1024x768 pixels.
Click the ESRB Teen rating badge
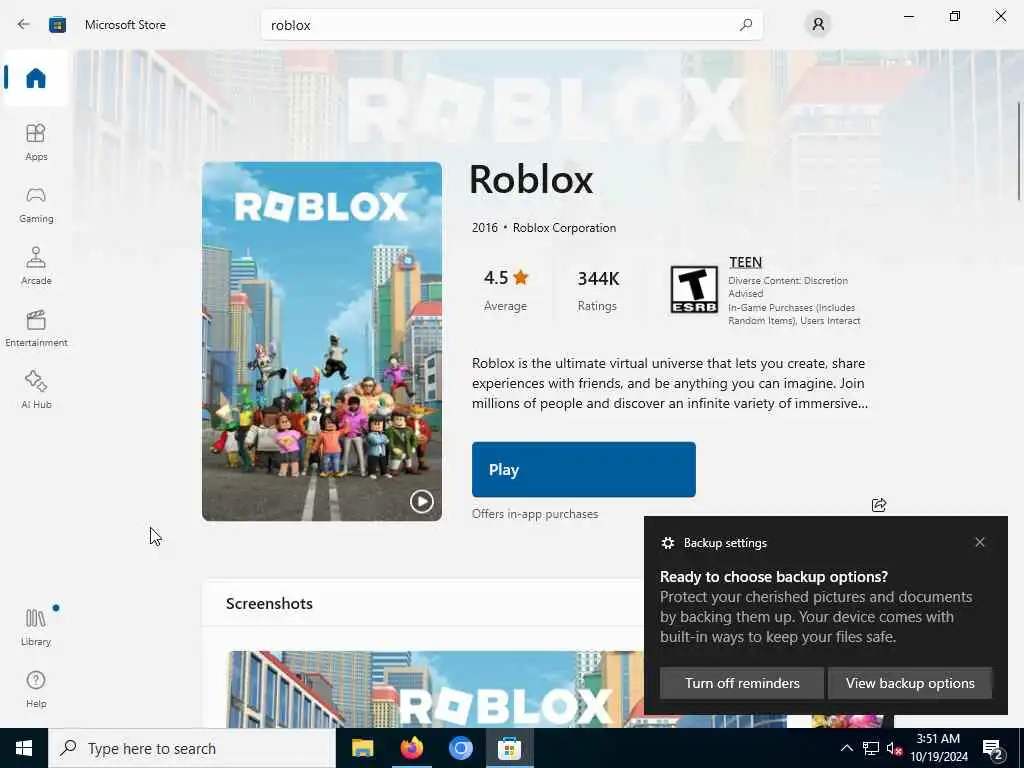point(694,289)
